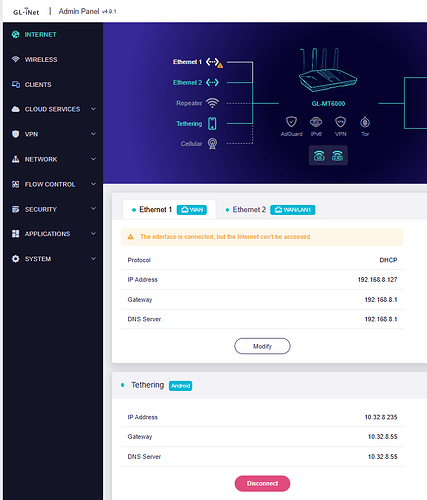
Task: Click the Tethering phone icon in diagram
Action: pos(212,124)
